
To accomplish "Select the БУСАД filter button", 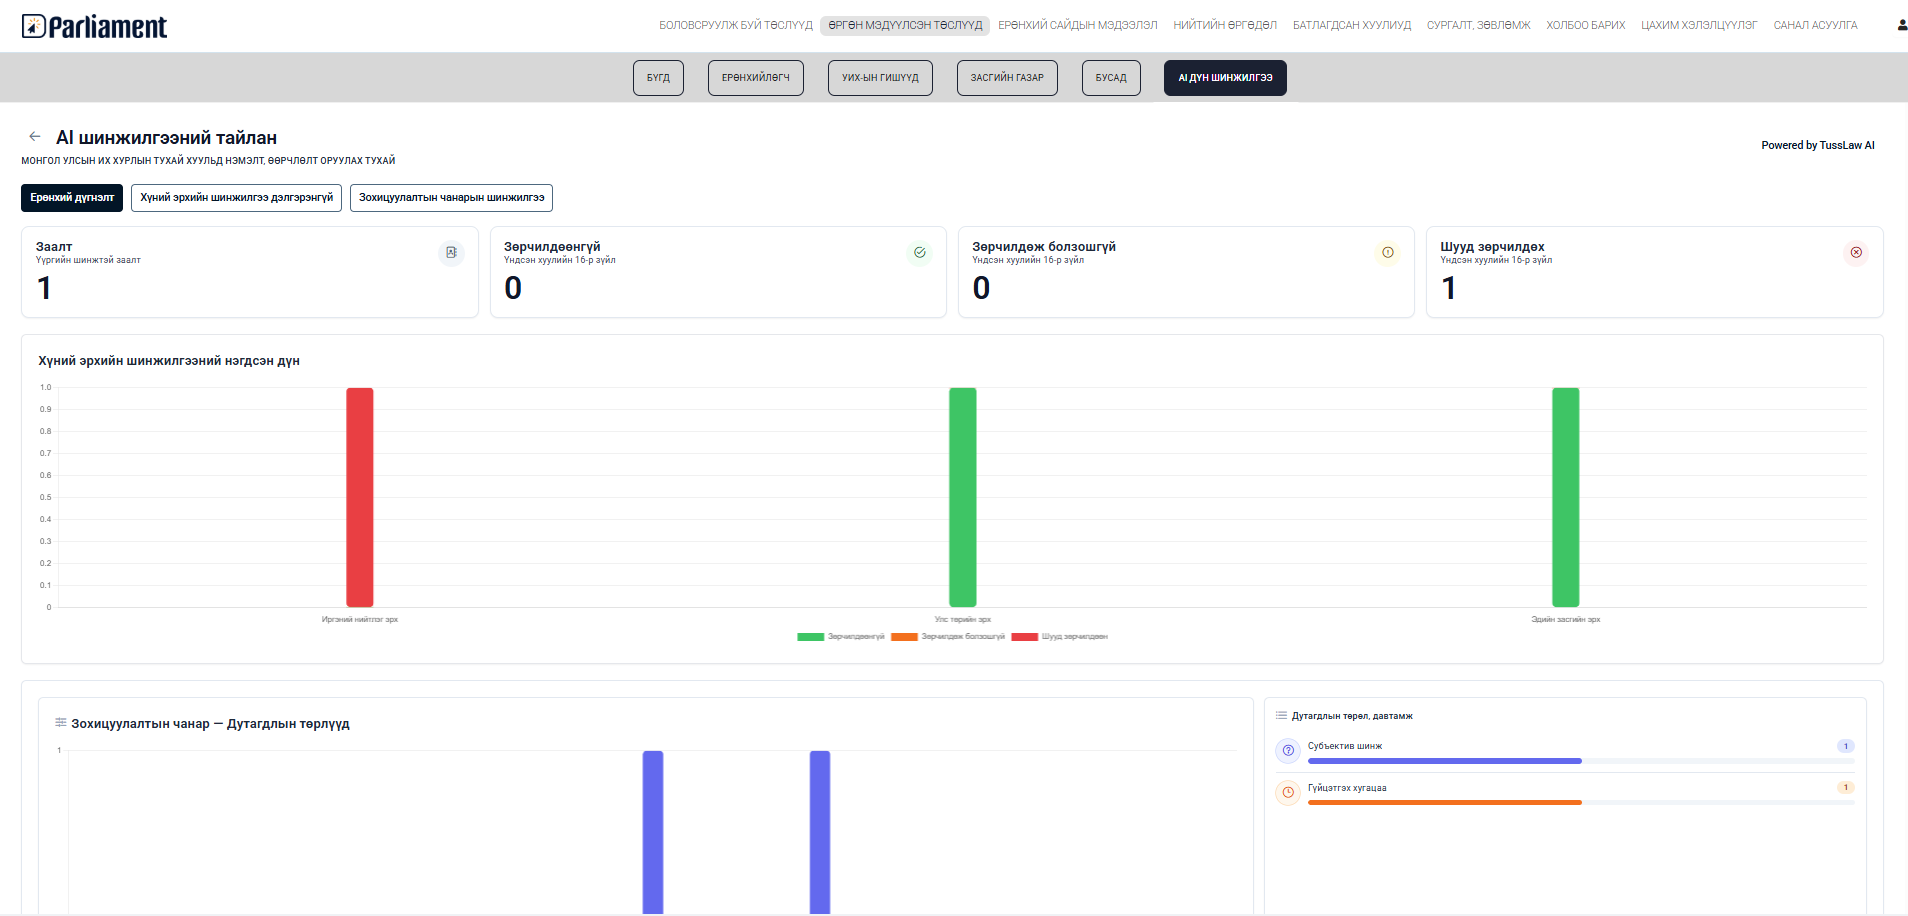I will (x=1111, y=78).
